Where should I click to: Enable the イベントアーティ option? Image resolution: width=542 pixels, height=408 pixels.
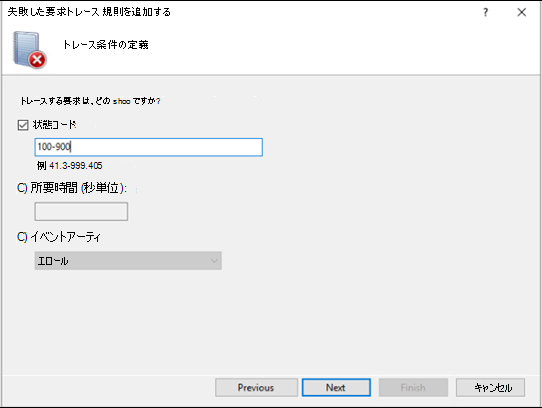22,237
